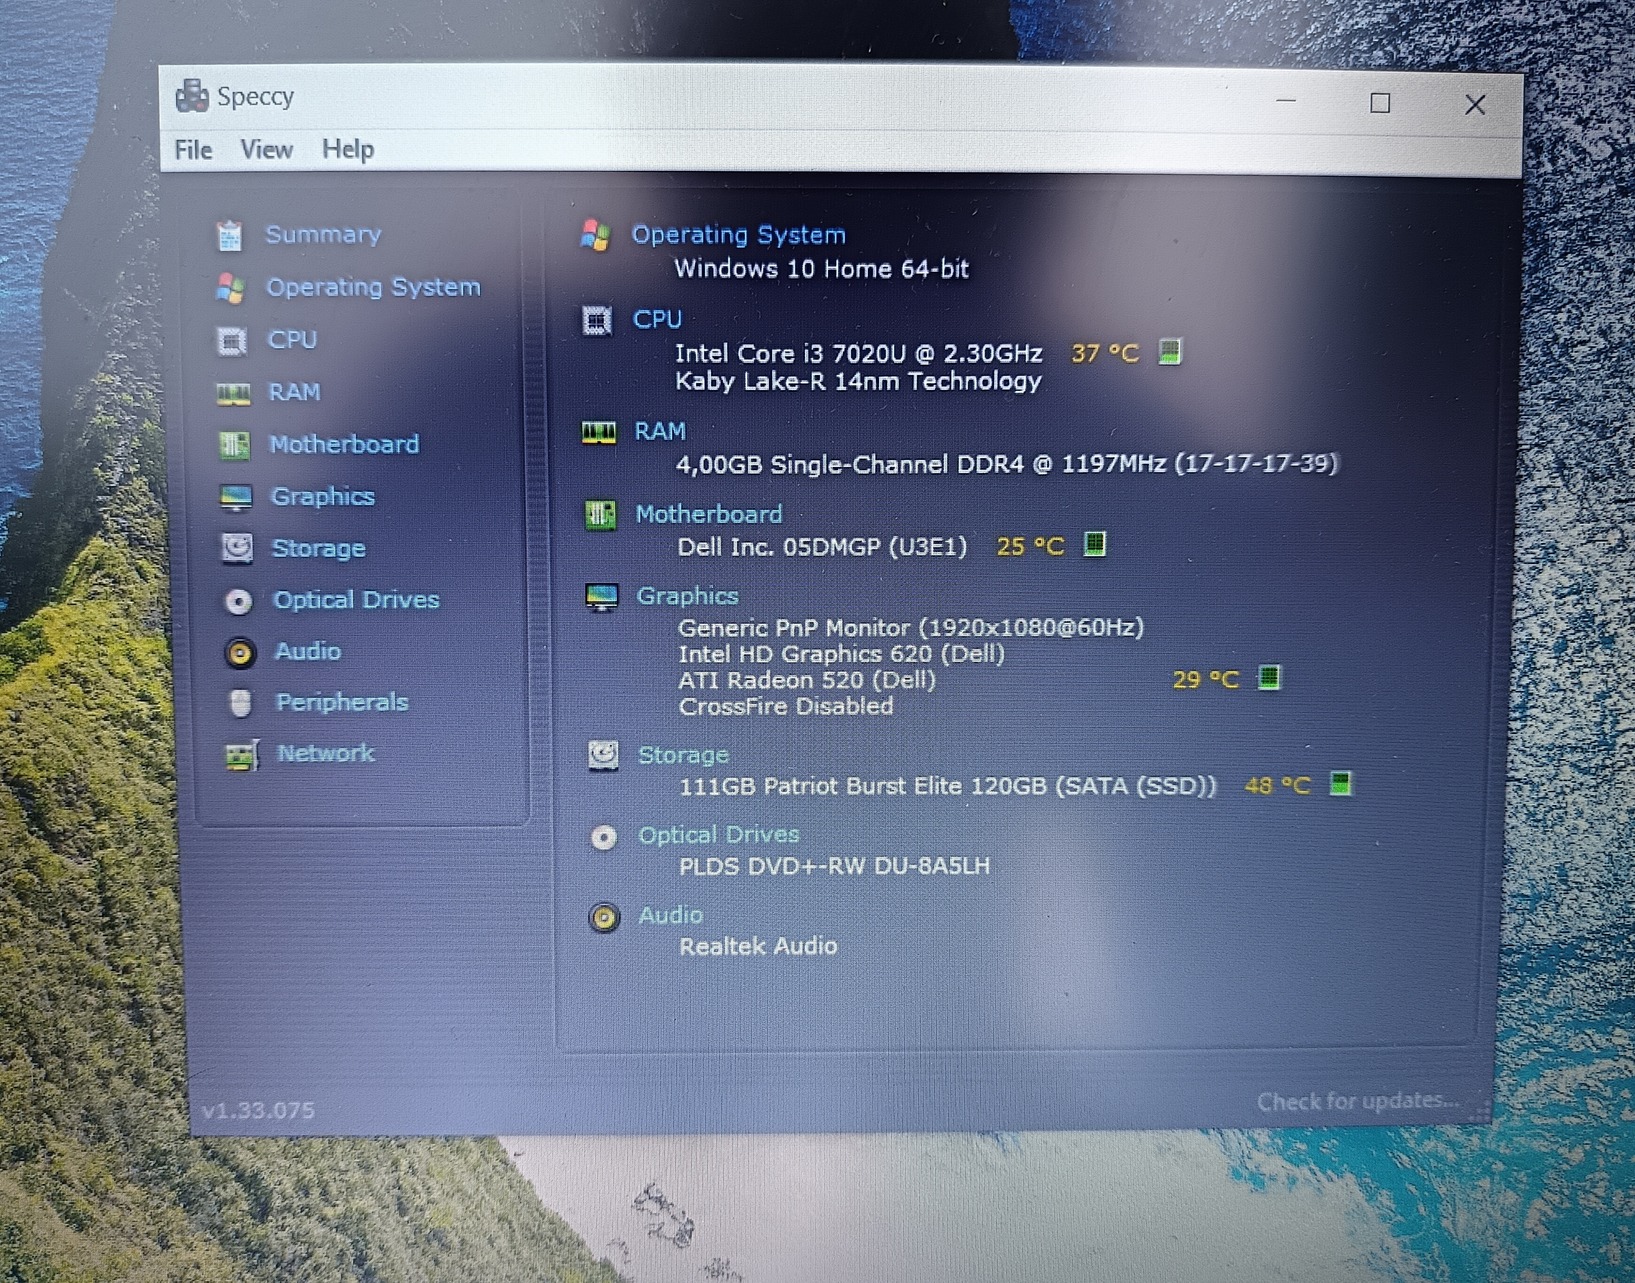
Task: Click the Optical Drives disc icon in sidebar
Action: (238, 600)
